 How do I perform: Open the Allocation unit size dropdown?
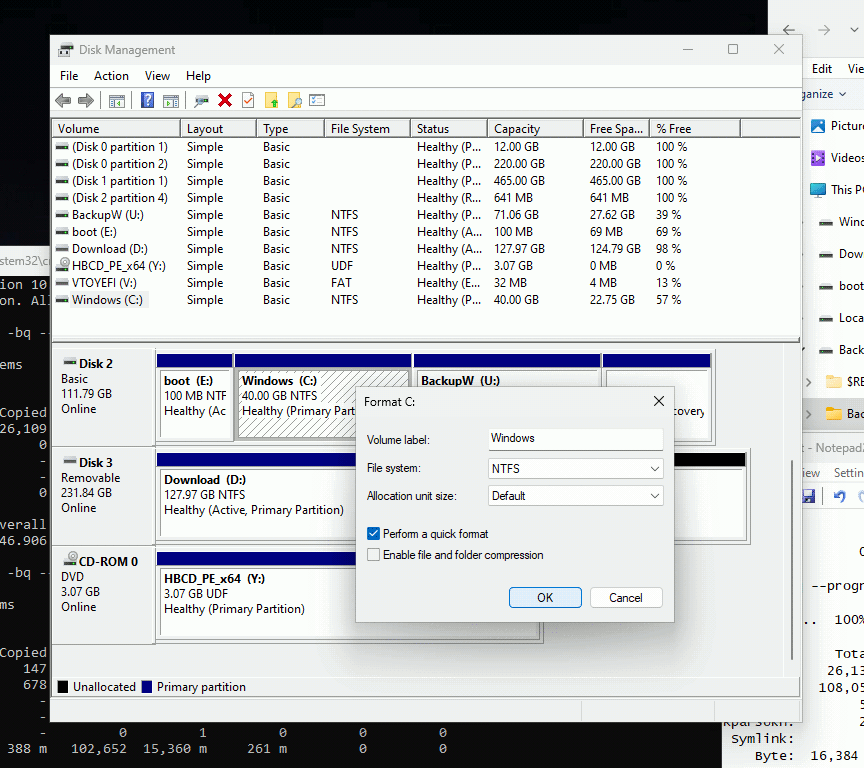575,496
